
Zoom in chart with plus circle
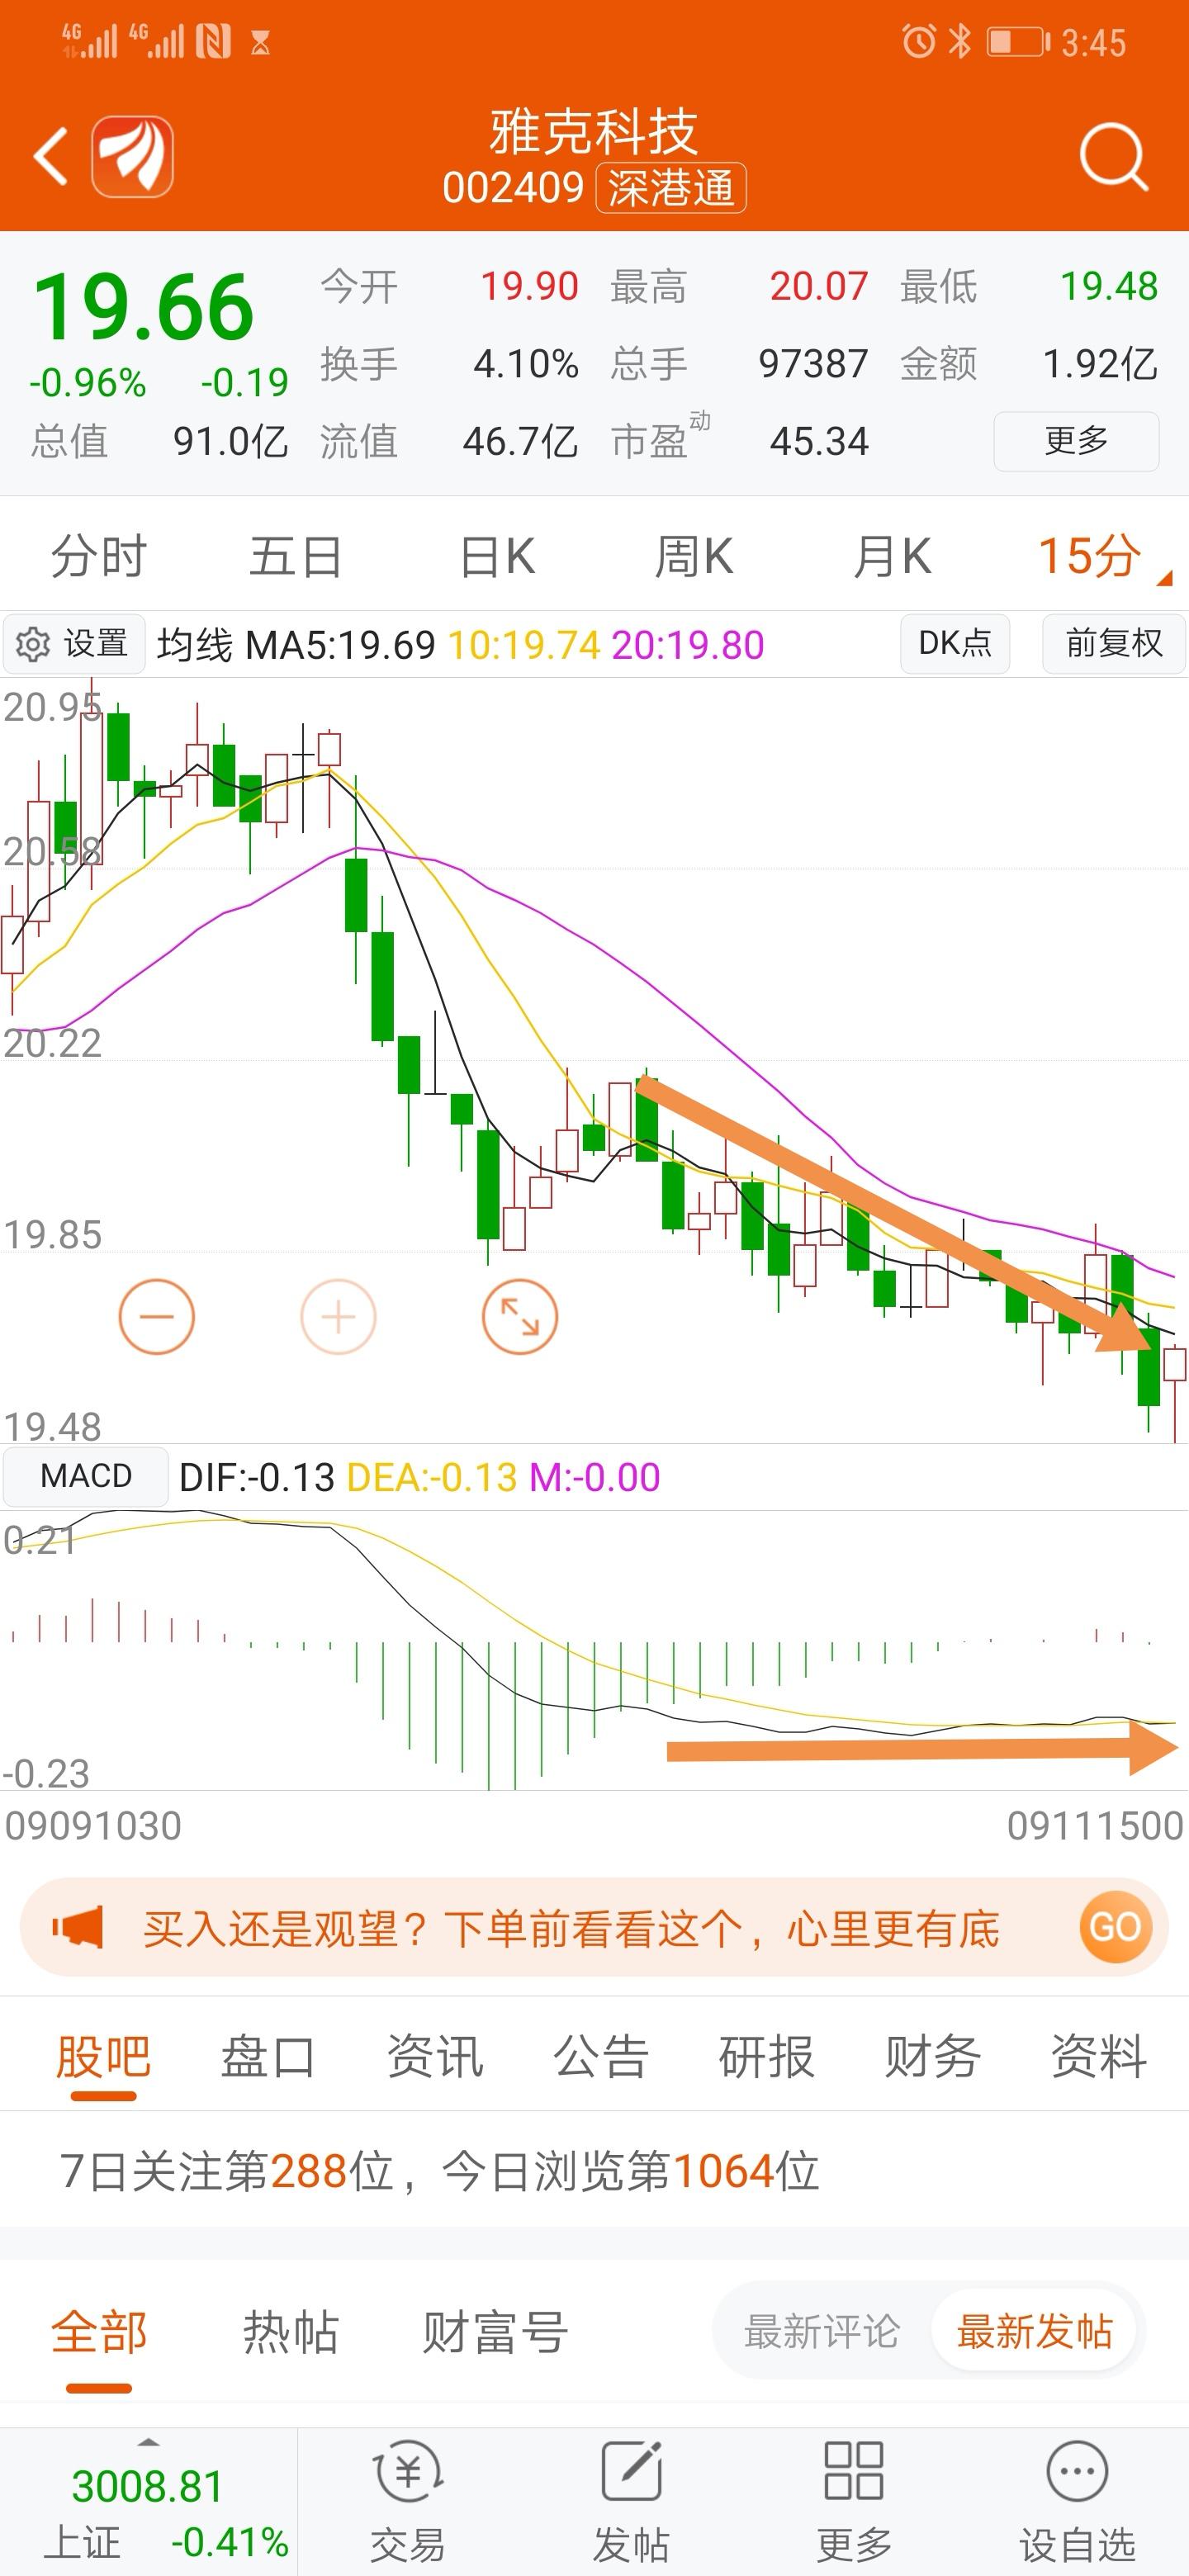click(x=338, y=1316)
